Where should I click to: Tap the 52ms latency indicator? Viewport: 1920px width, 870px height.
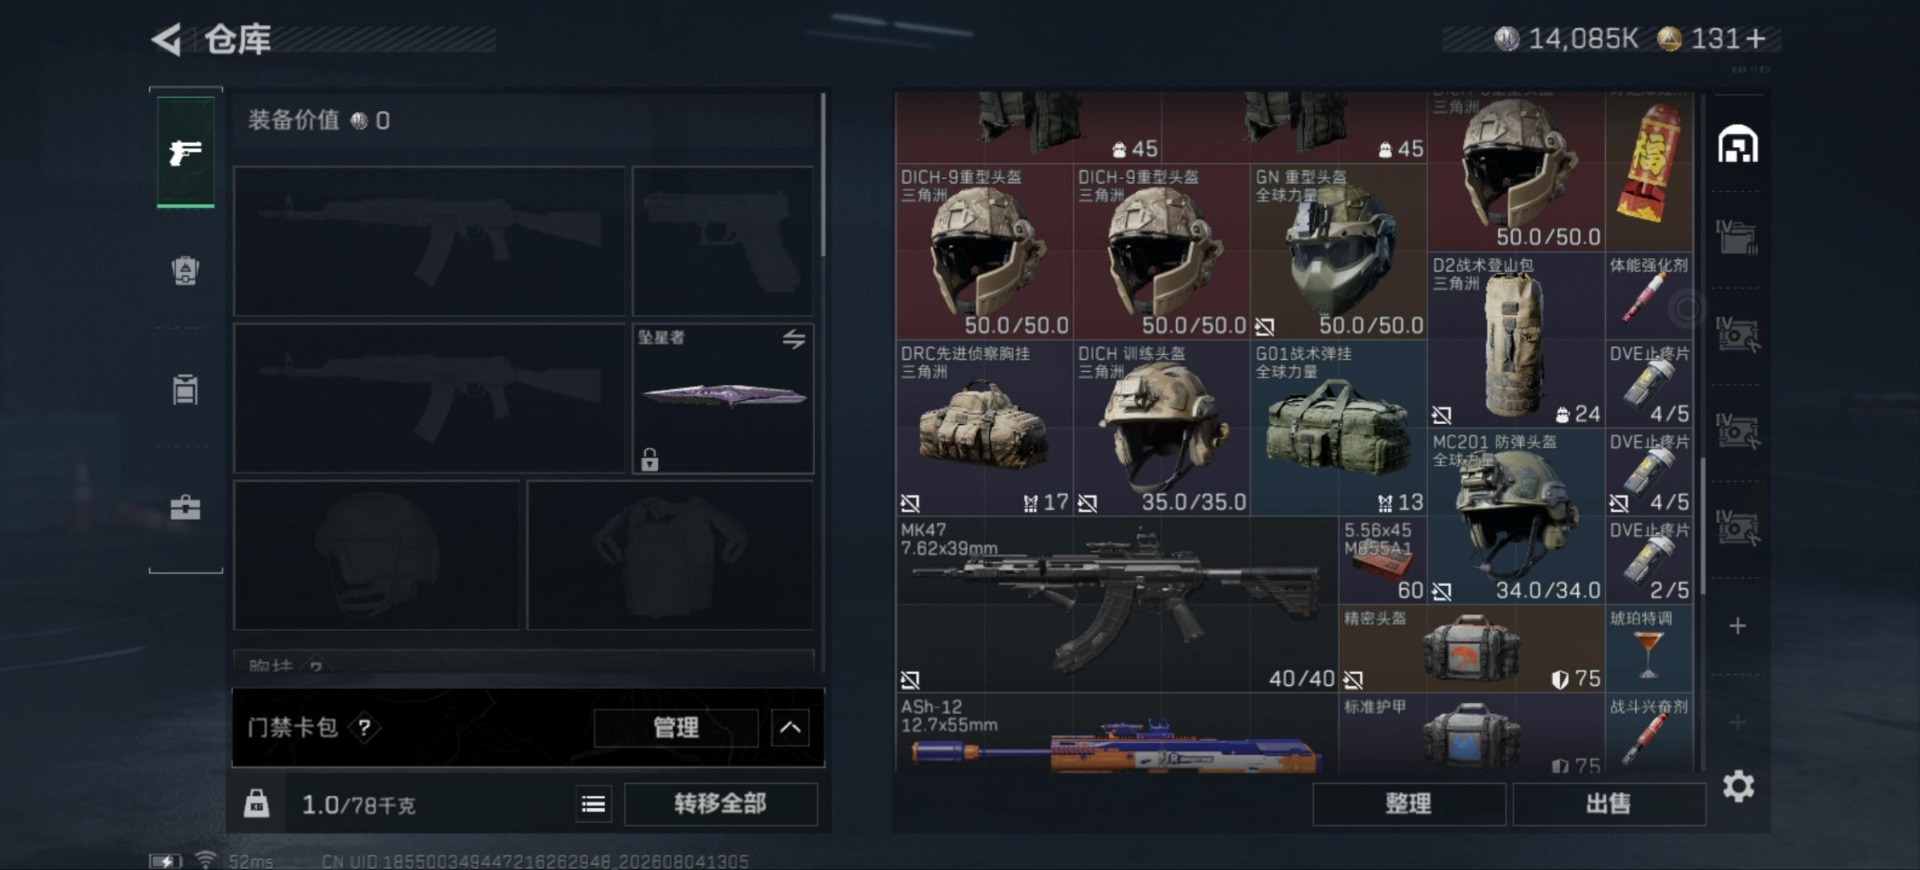[250, 861]
